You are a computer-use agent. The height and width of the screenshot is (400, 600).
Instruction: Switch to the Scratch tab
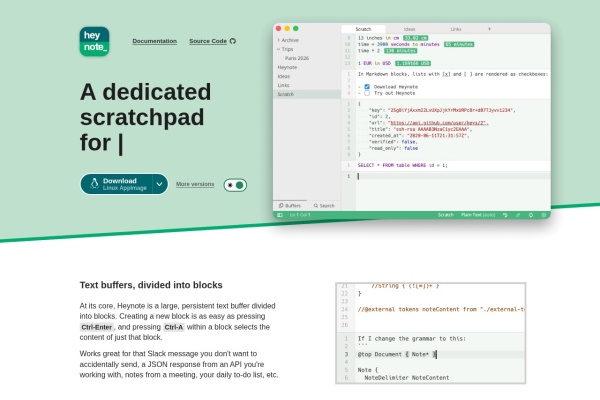pos(363,29)
